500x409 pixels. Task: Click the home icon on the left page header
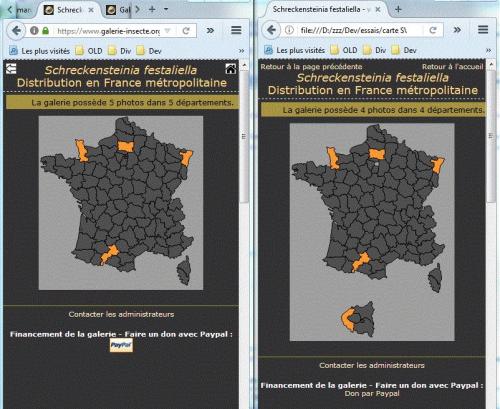point(231,69)
